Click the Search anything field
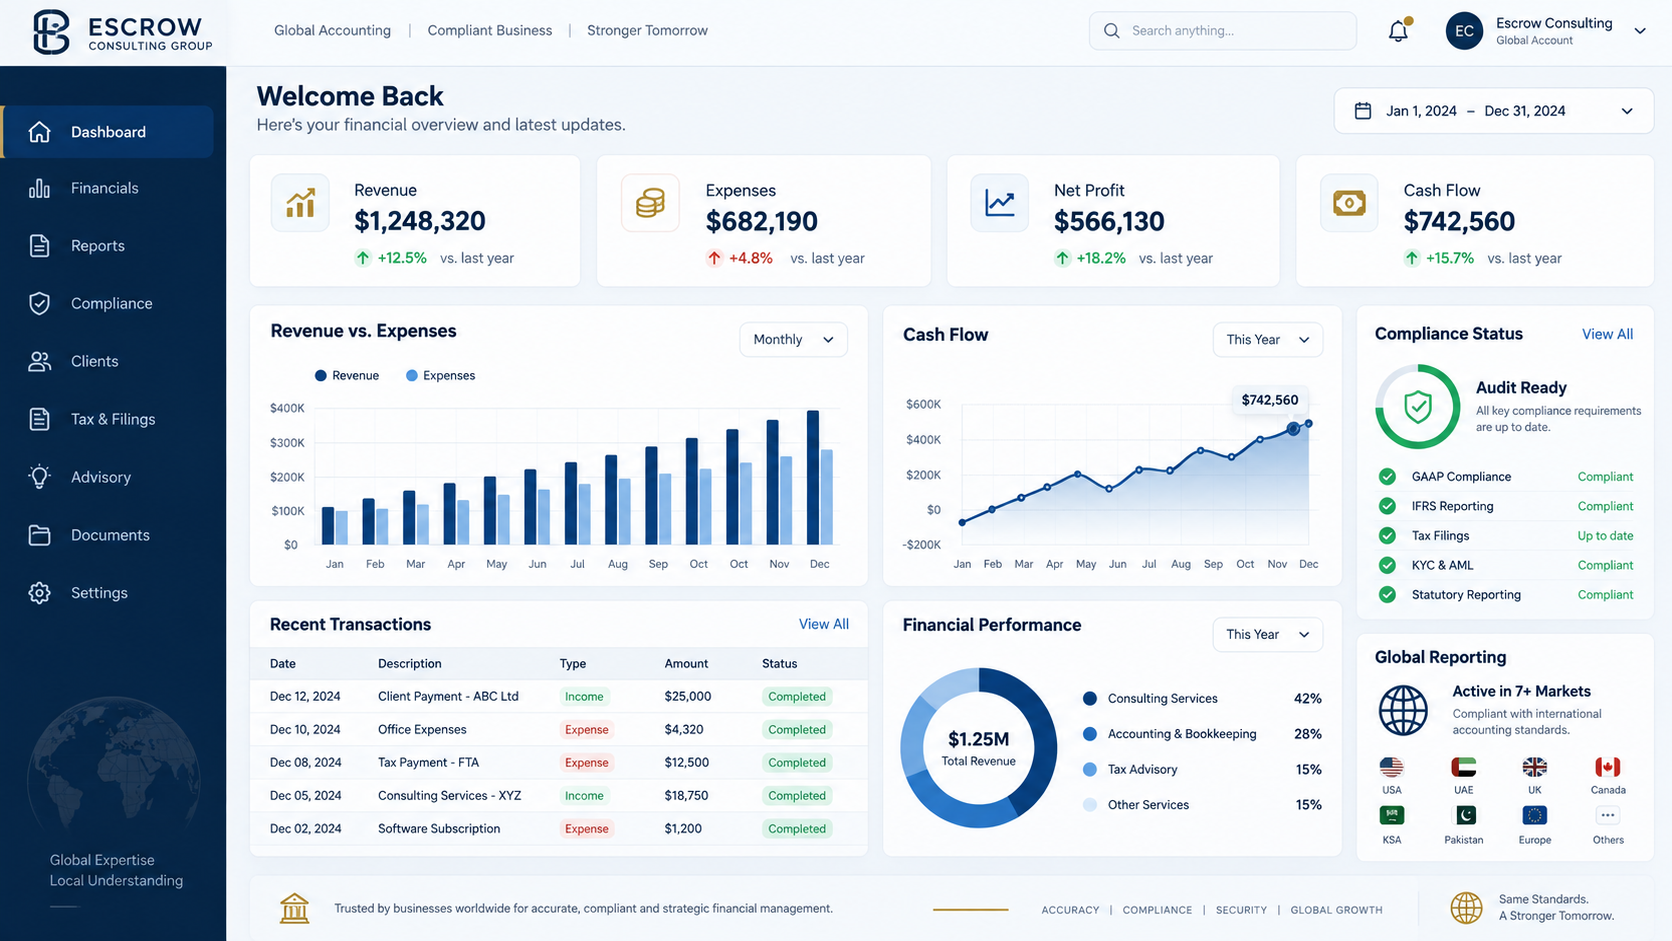Viewport: 1672px width, 941px height. click(x=1222, y=31)
